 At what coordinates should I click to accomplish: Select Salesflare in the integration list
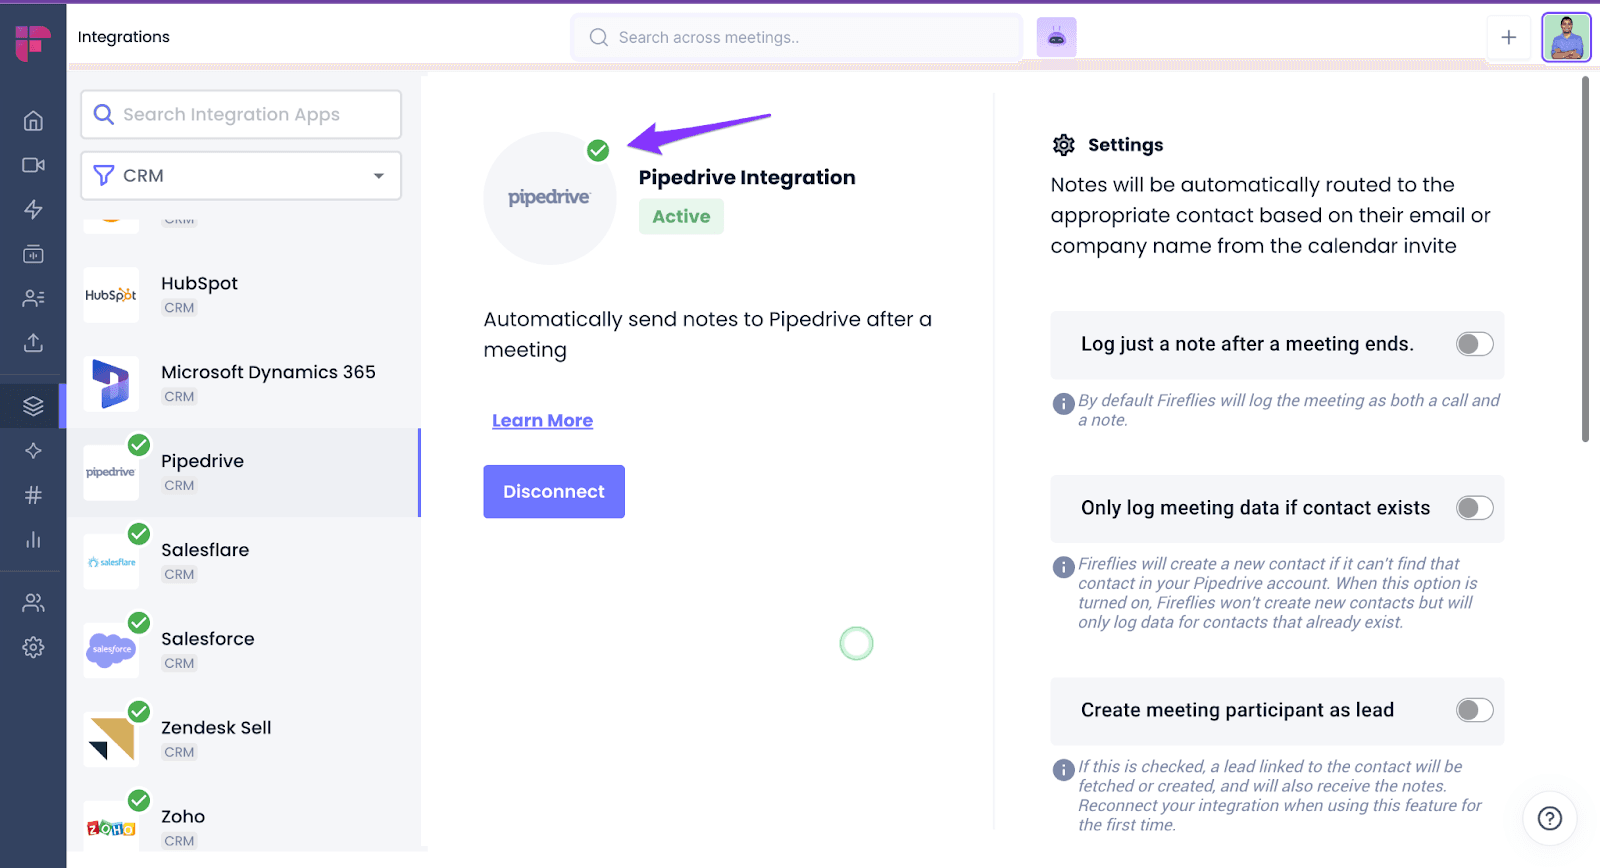pyautogui.click(x=243, y=562)
